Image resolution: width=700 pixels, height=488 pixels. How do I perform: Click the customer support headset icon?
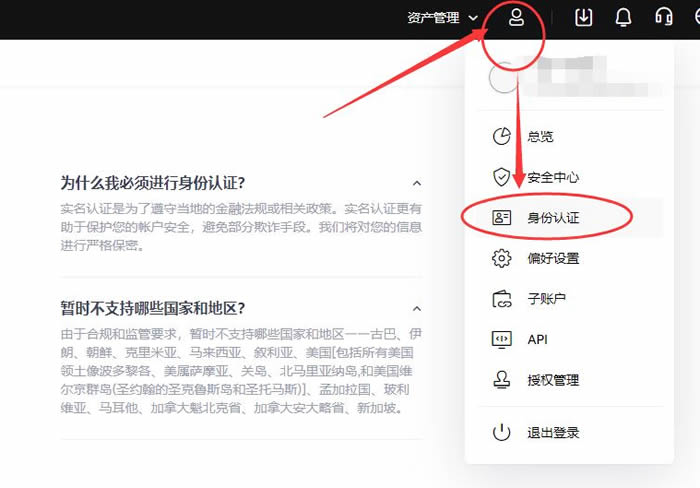(x=663, y=18)
